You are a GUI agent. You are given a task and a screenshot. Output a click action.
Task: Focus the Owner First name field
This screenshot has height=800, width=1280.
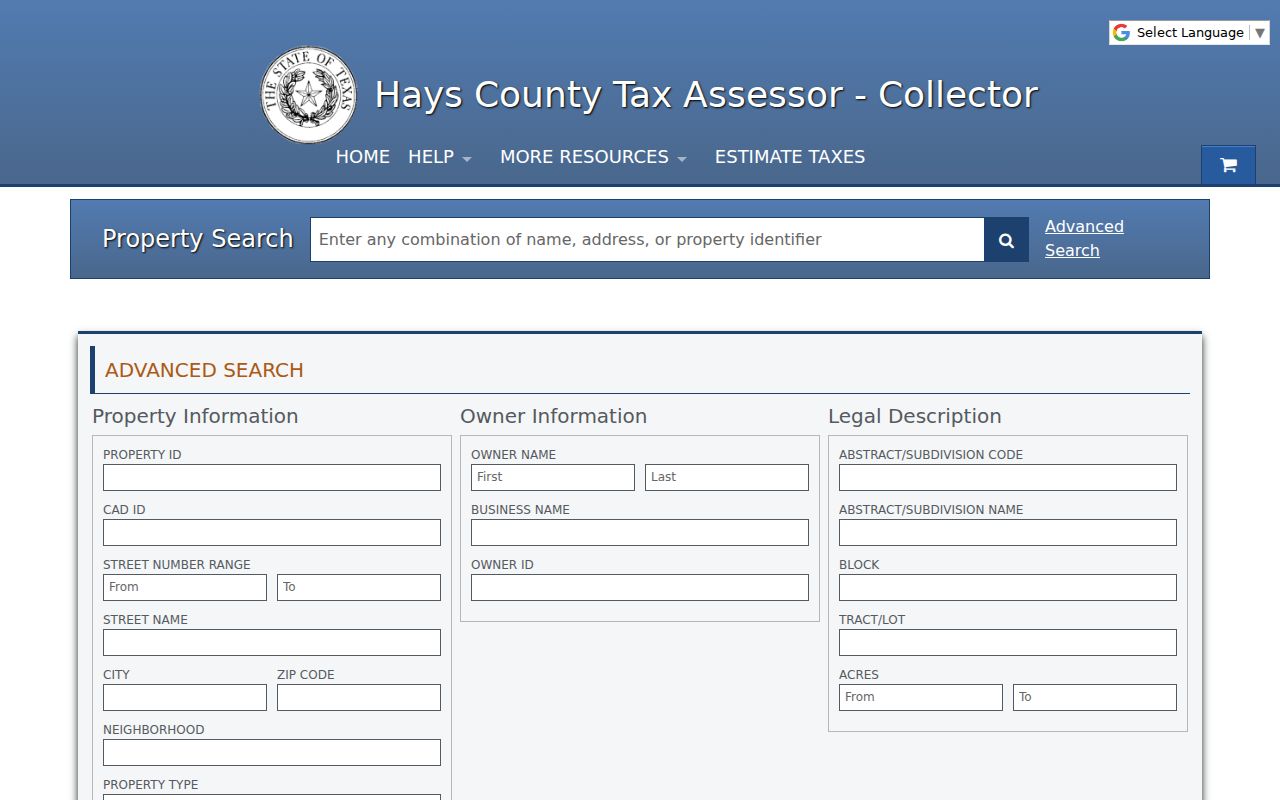pyautogui.click(x=553, y=477)
